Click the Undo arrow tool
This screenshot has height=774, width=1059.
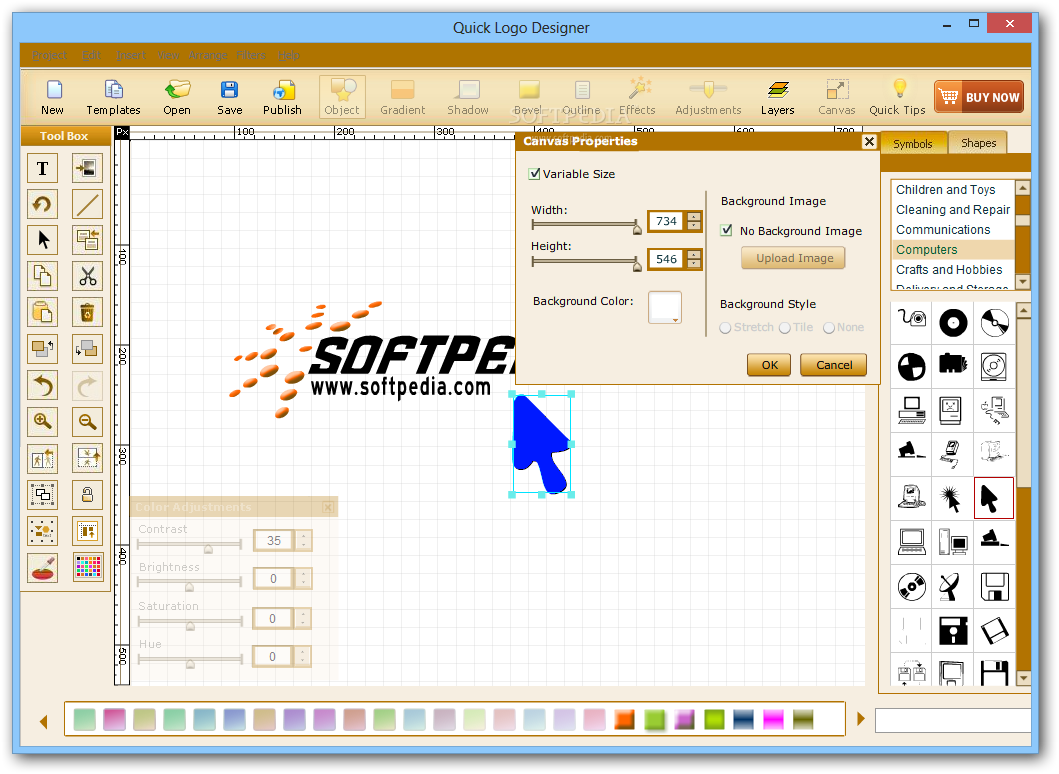point(42,386)
